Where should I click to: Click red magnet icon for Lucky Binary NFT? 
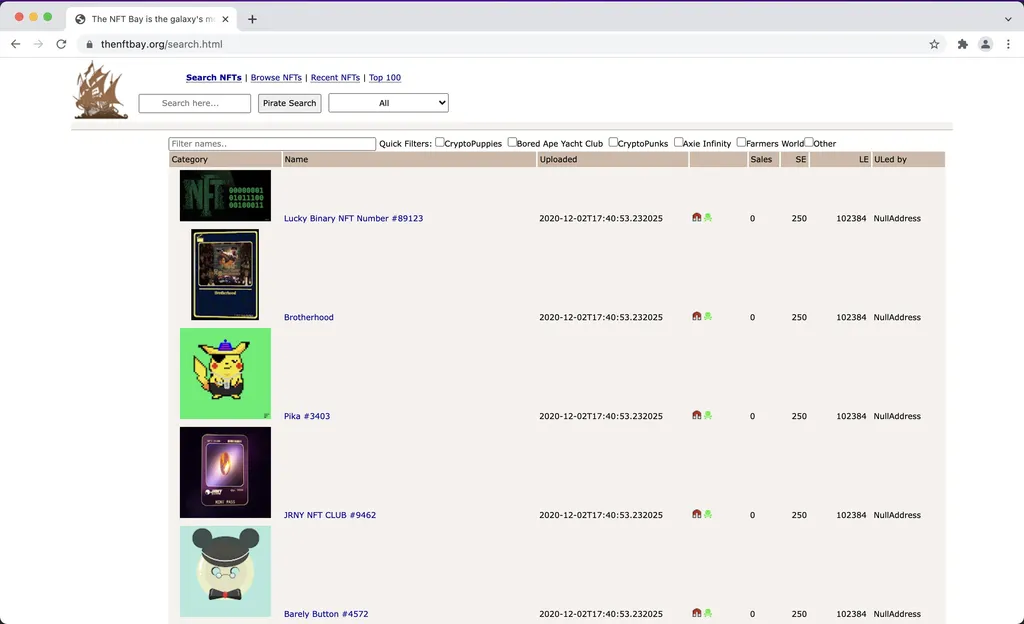click(697, 217)
